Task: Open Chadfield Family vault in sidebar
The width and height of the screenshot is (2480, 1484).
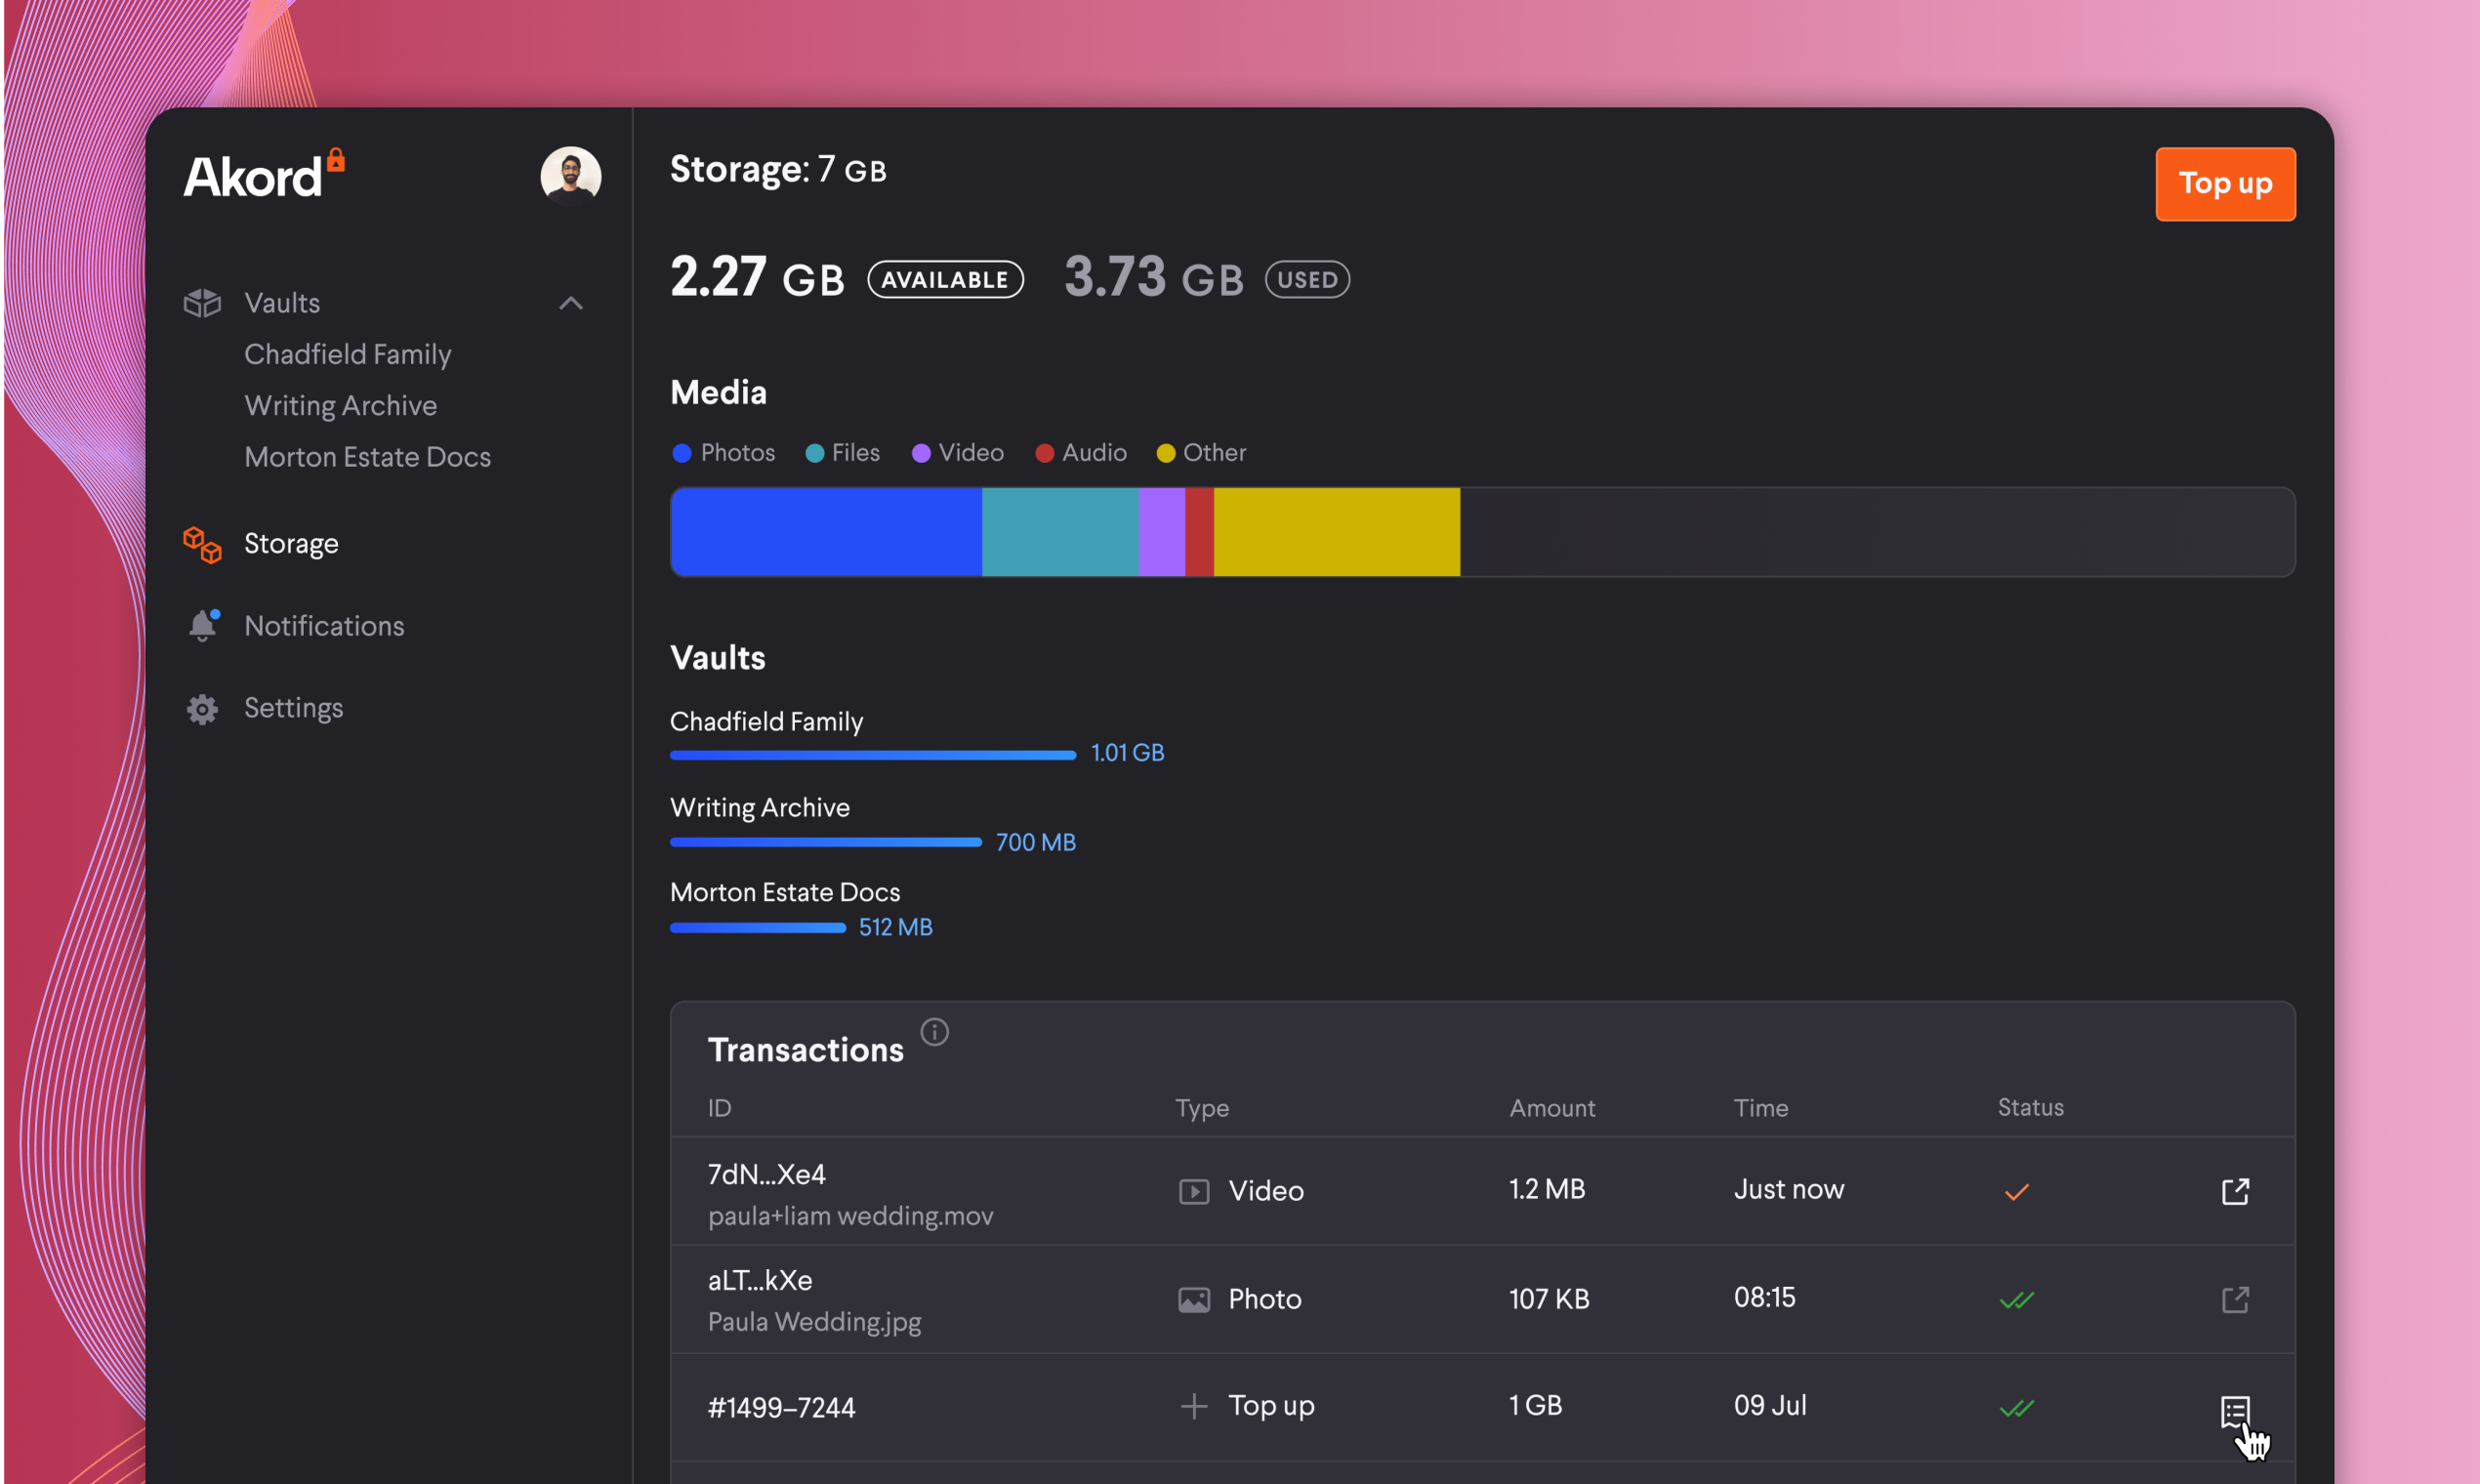Action: [x=347, y=354]
